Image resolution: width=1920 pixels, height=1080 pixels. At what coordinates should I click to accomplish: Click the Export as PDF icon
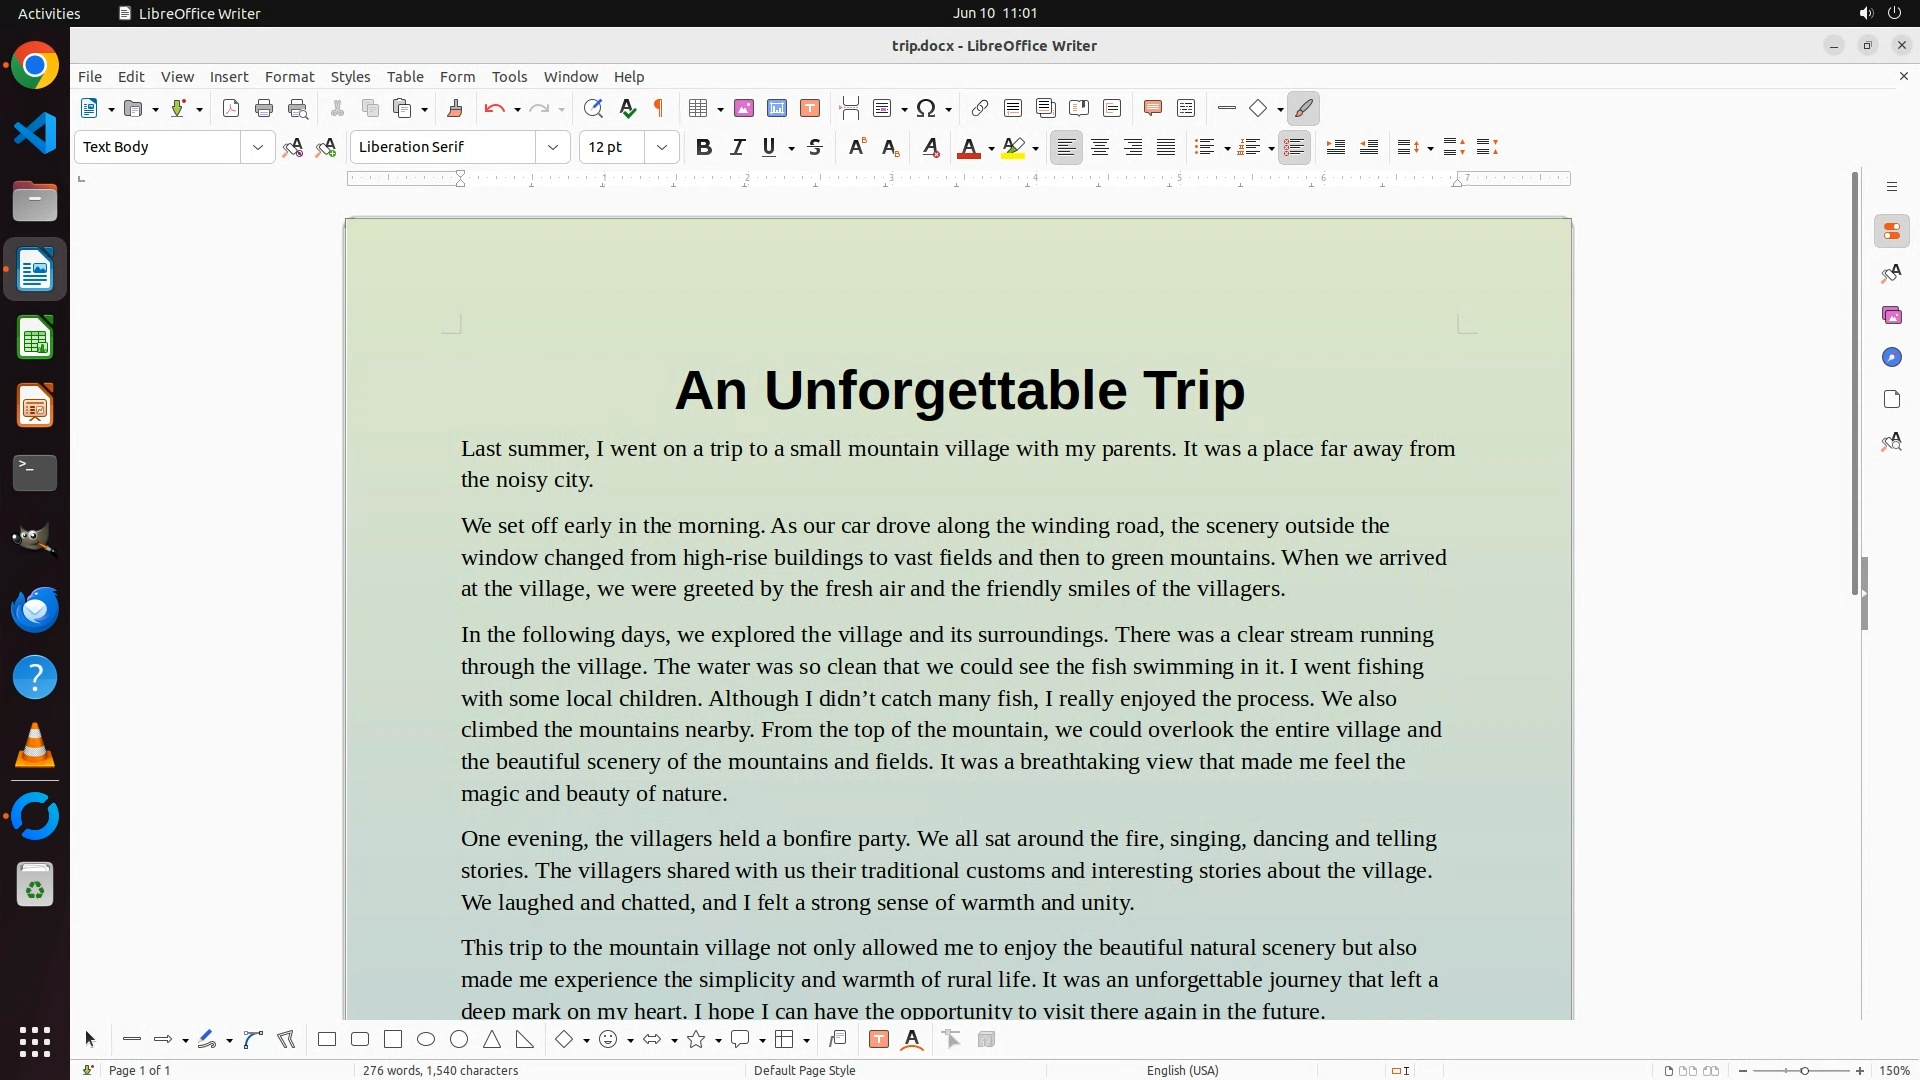pyautogui.click(x=231, y=109)
